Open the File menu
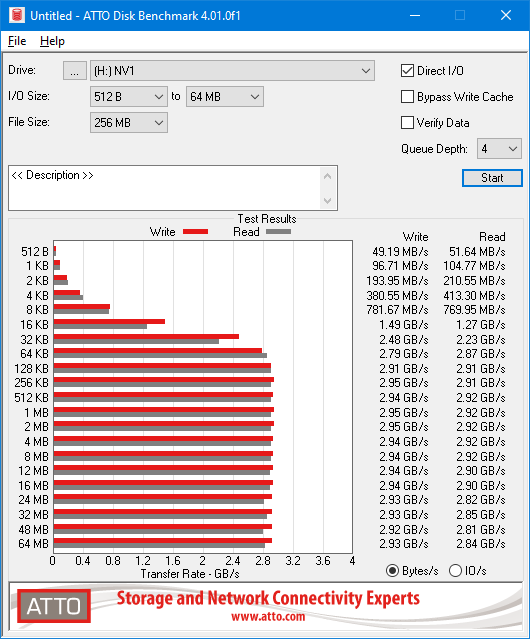Screen dimensions: 530x639 coord(17,41)
